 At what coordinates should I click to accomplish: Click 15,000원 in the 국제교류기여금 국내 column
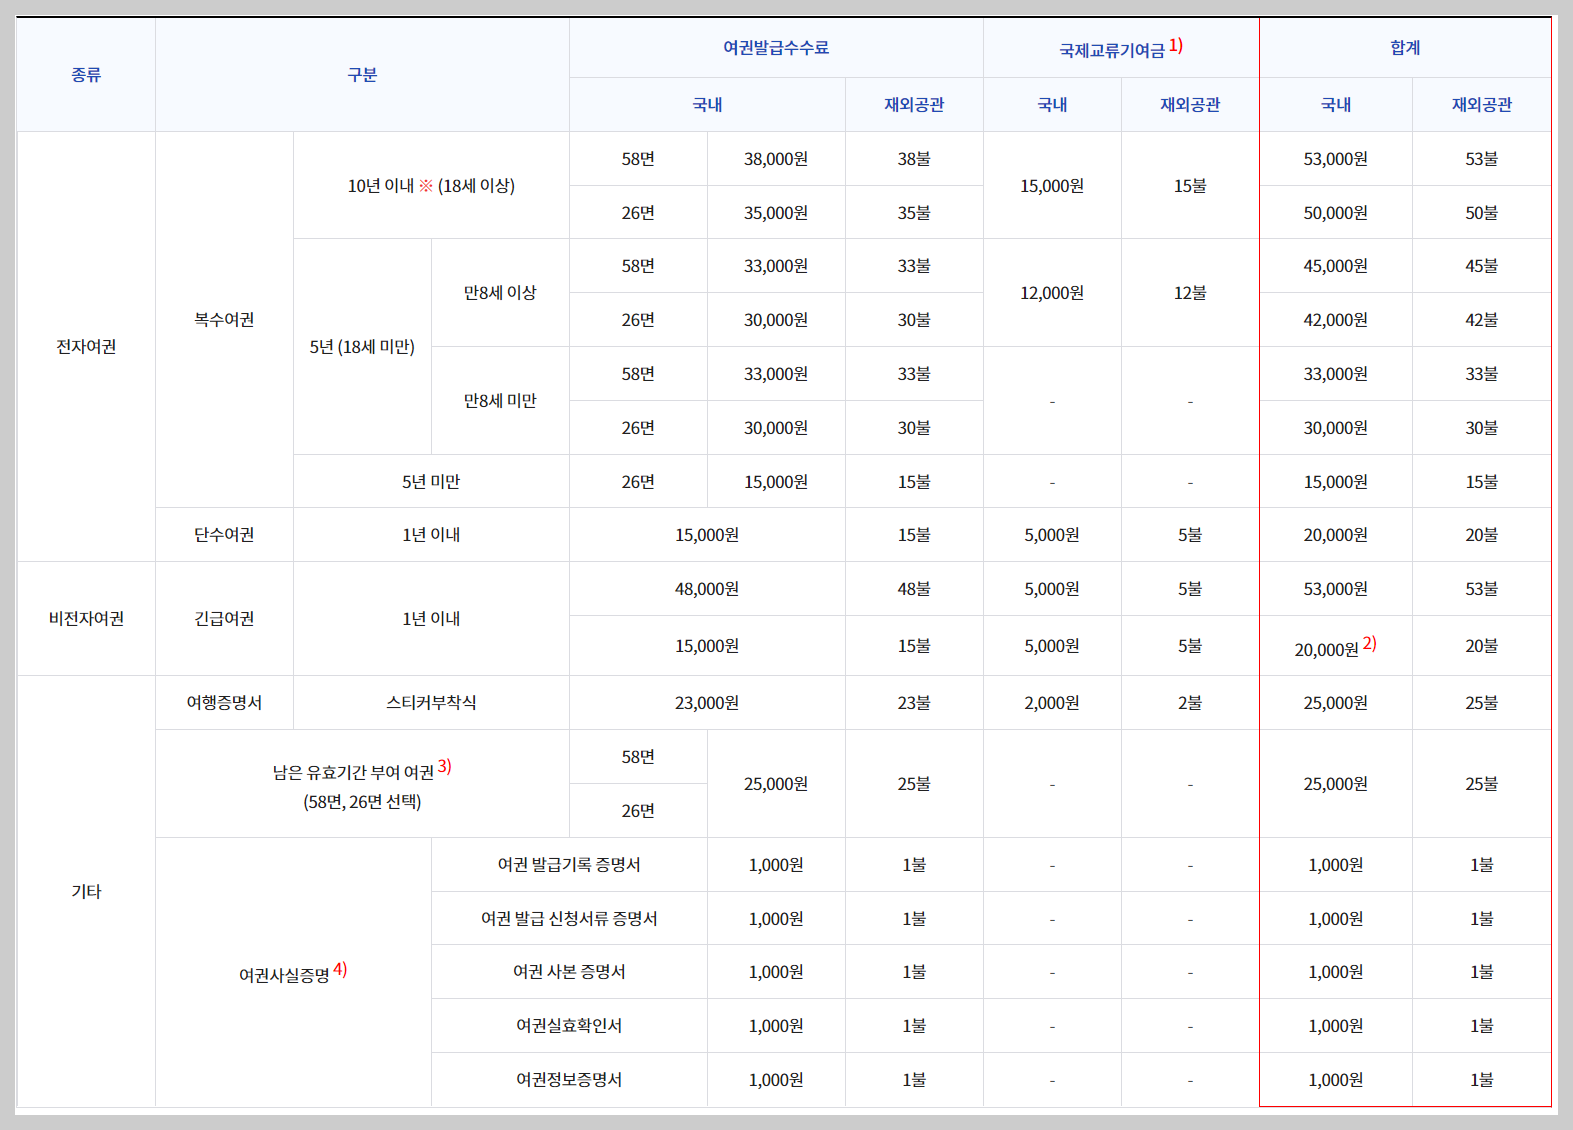click(x=1052, y=186)
